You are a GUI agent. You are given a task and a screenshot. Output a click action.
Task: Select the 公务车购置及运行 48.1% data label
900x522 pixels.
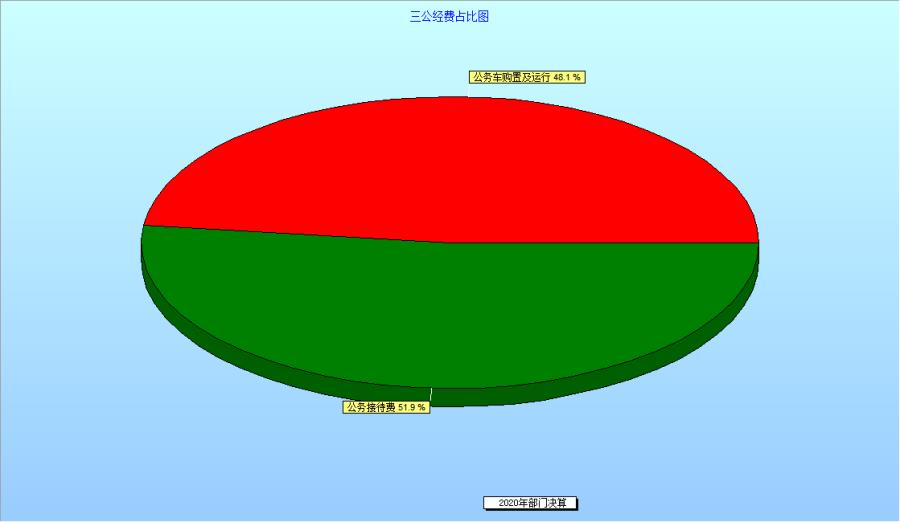[526, 76]
